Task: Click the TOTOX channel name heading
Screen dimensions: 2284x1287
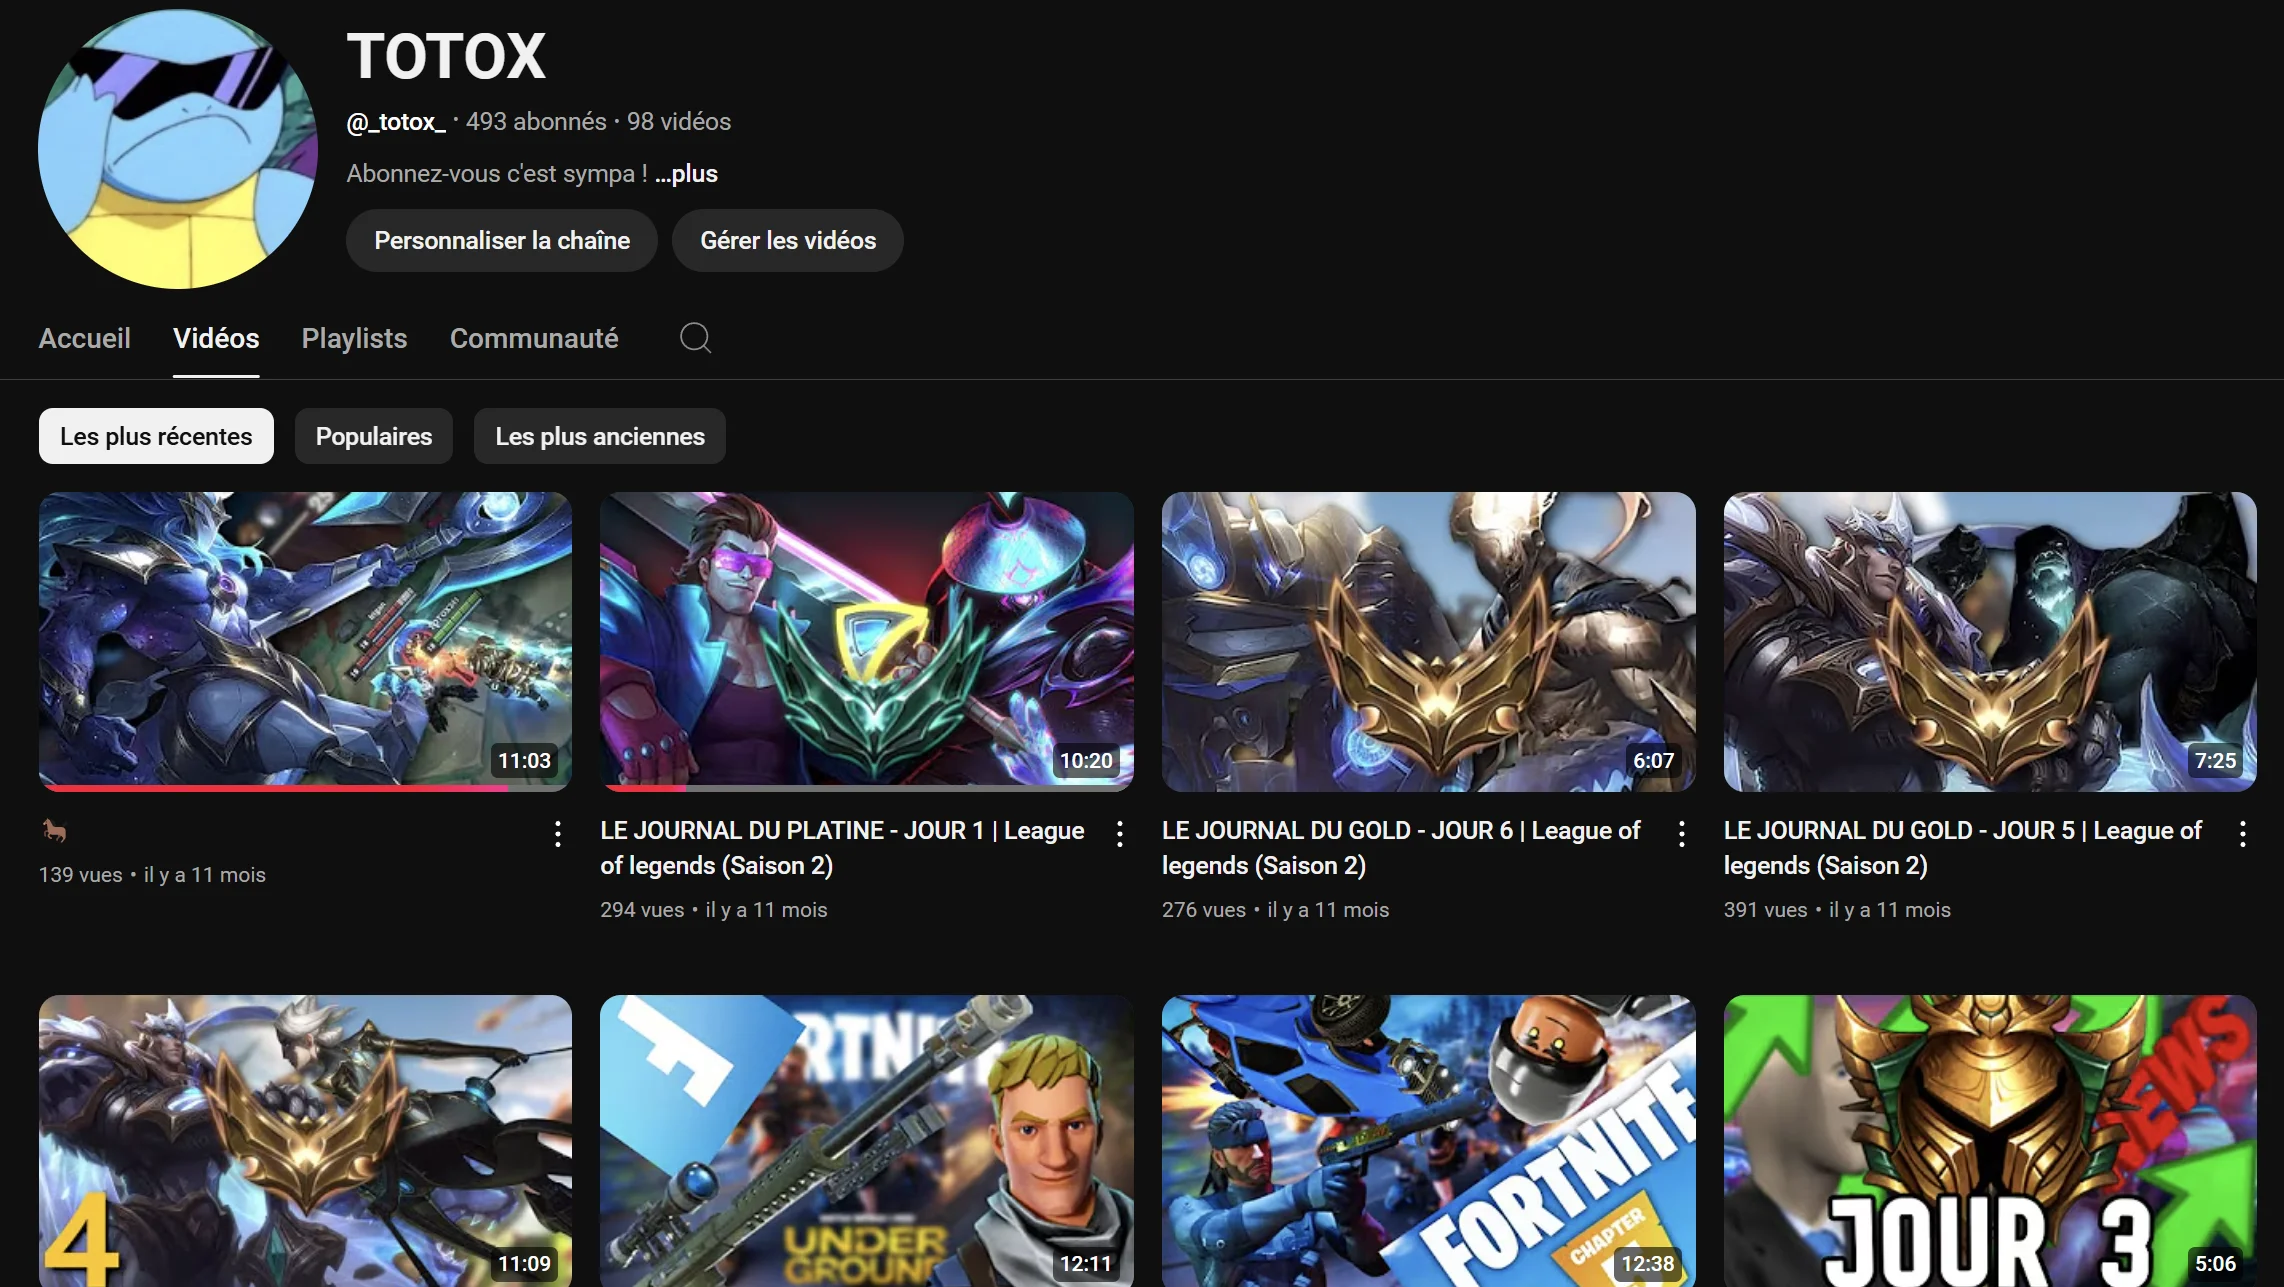Action: 446,56
